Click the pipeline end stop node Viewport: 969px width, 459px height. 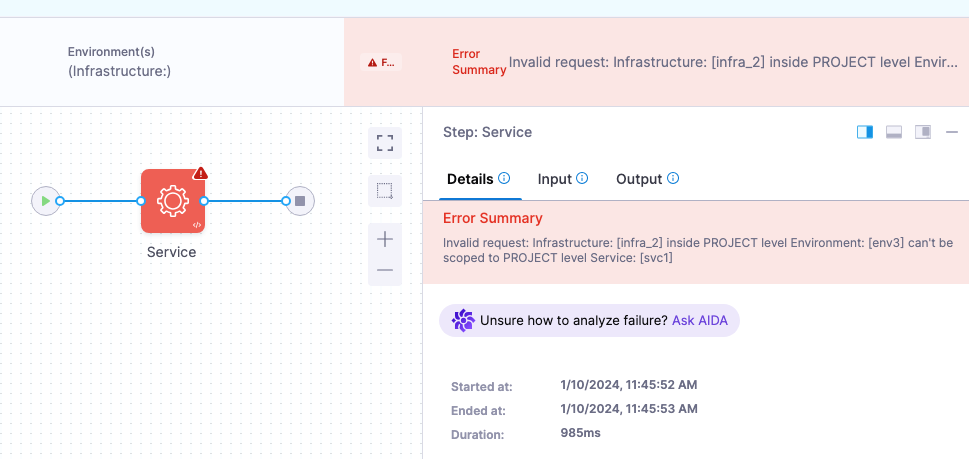(x=300, y=201)
